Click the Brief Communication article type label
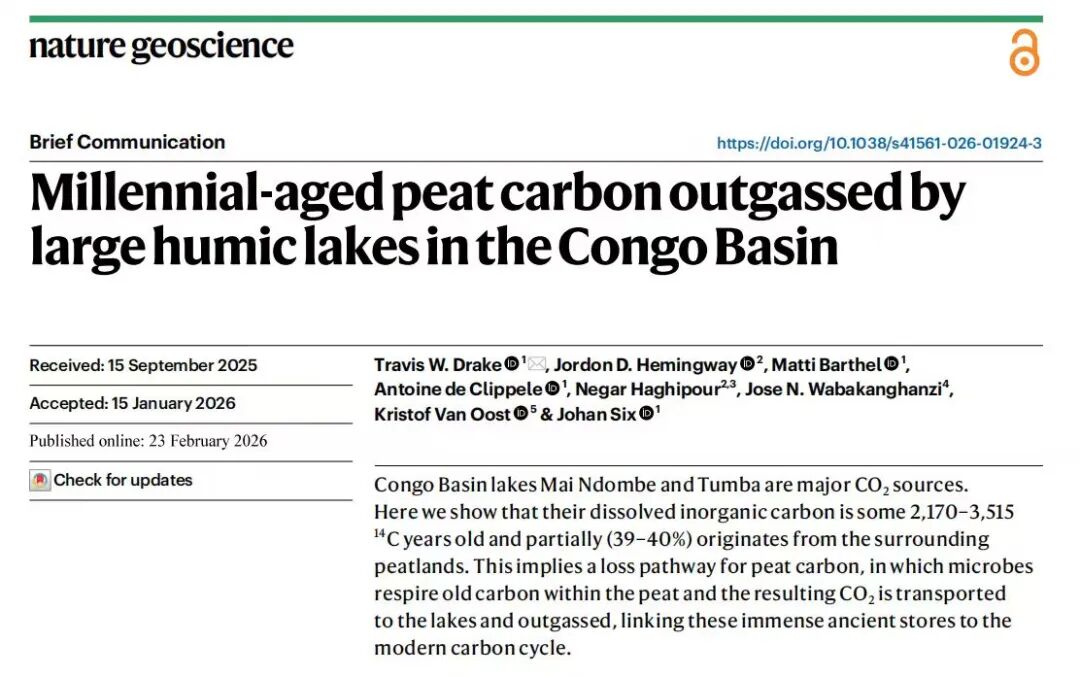The width and height of the screenshot is (1080, 677). tap(127, 142)
